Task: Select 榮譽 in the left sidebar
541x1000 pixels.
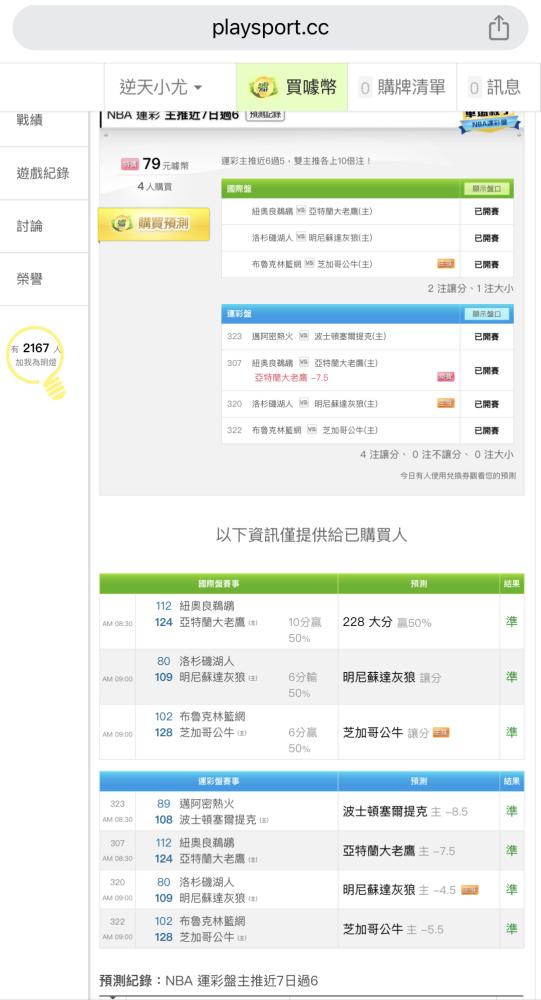Action: coord(30,279)
